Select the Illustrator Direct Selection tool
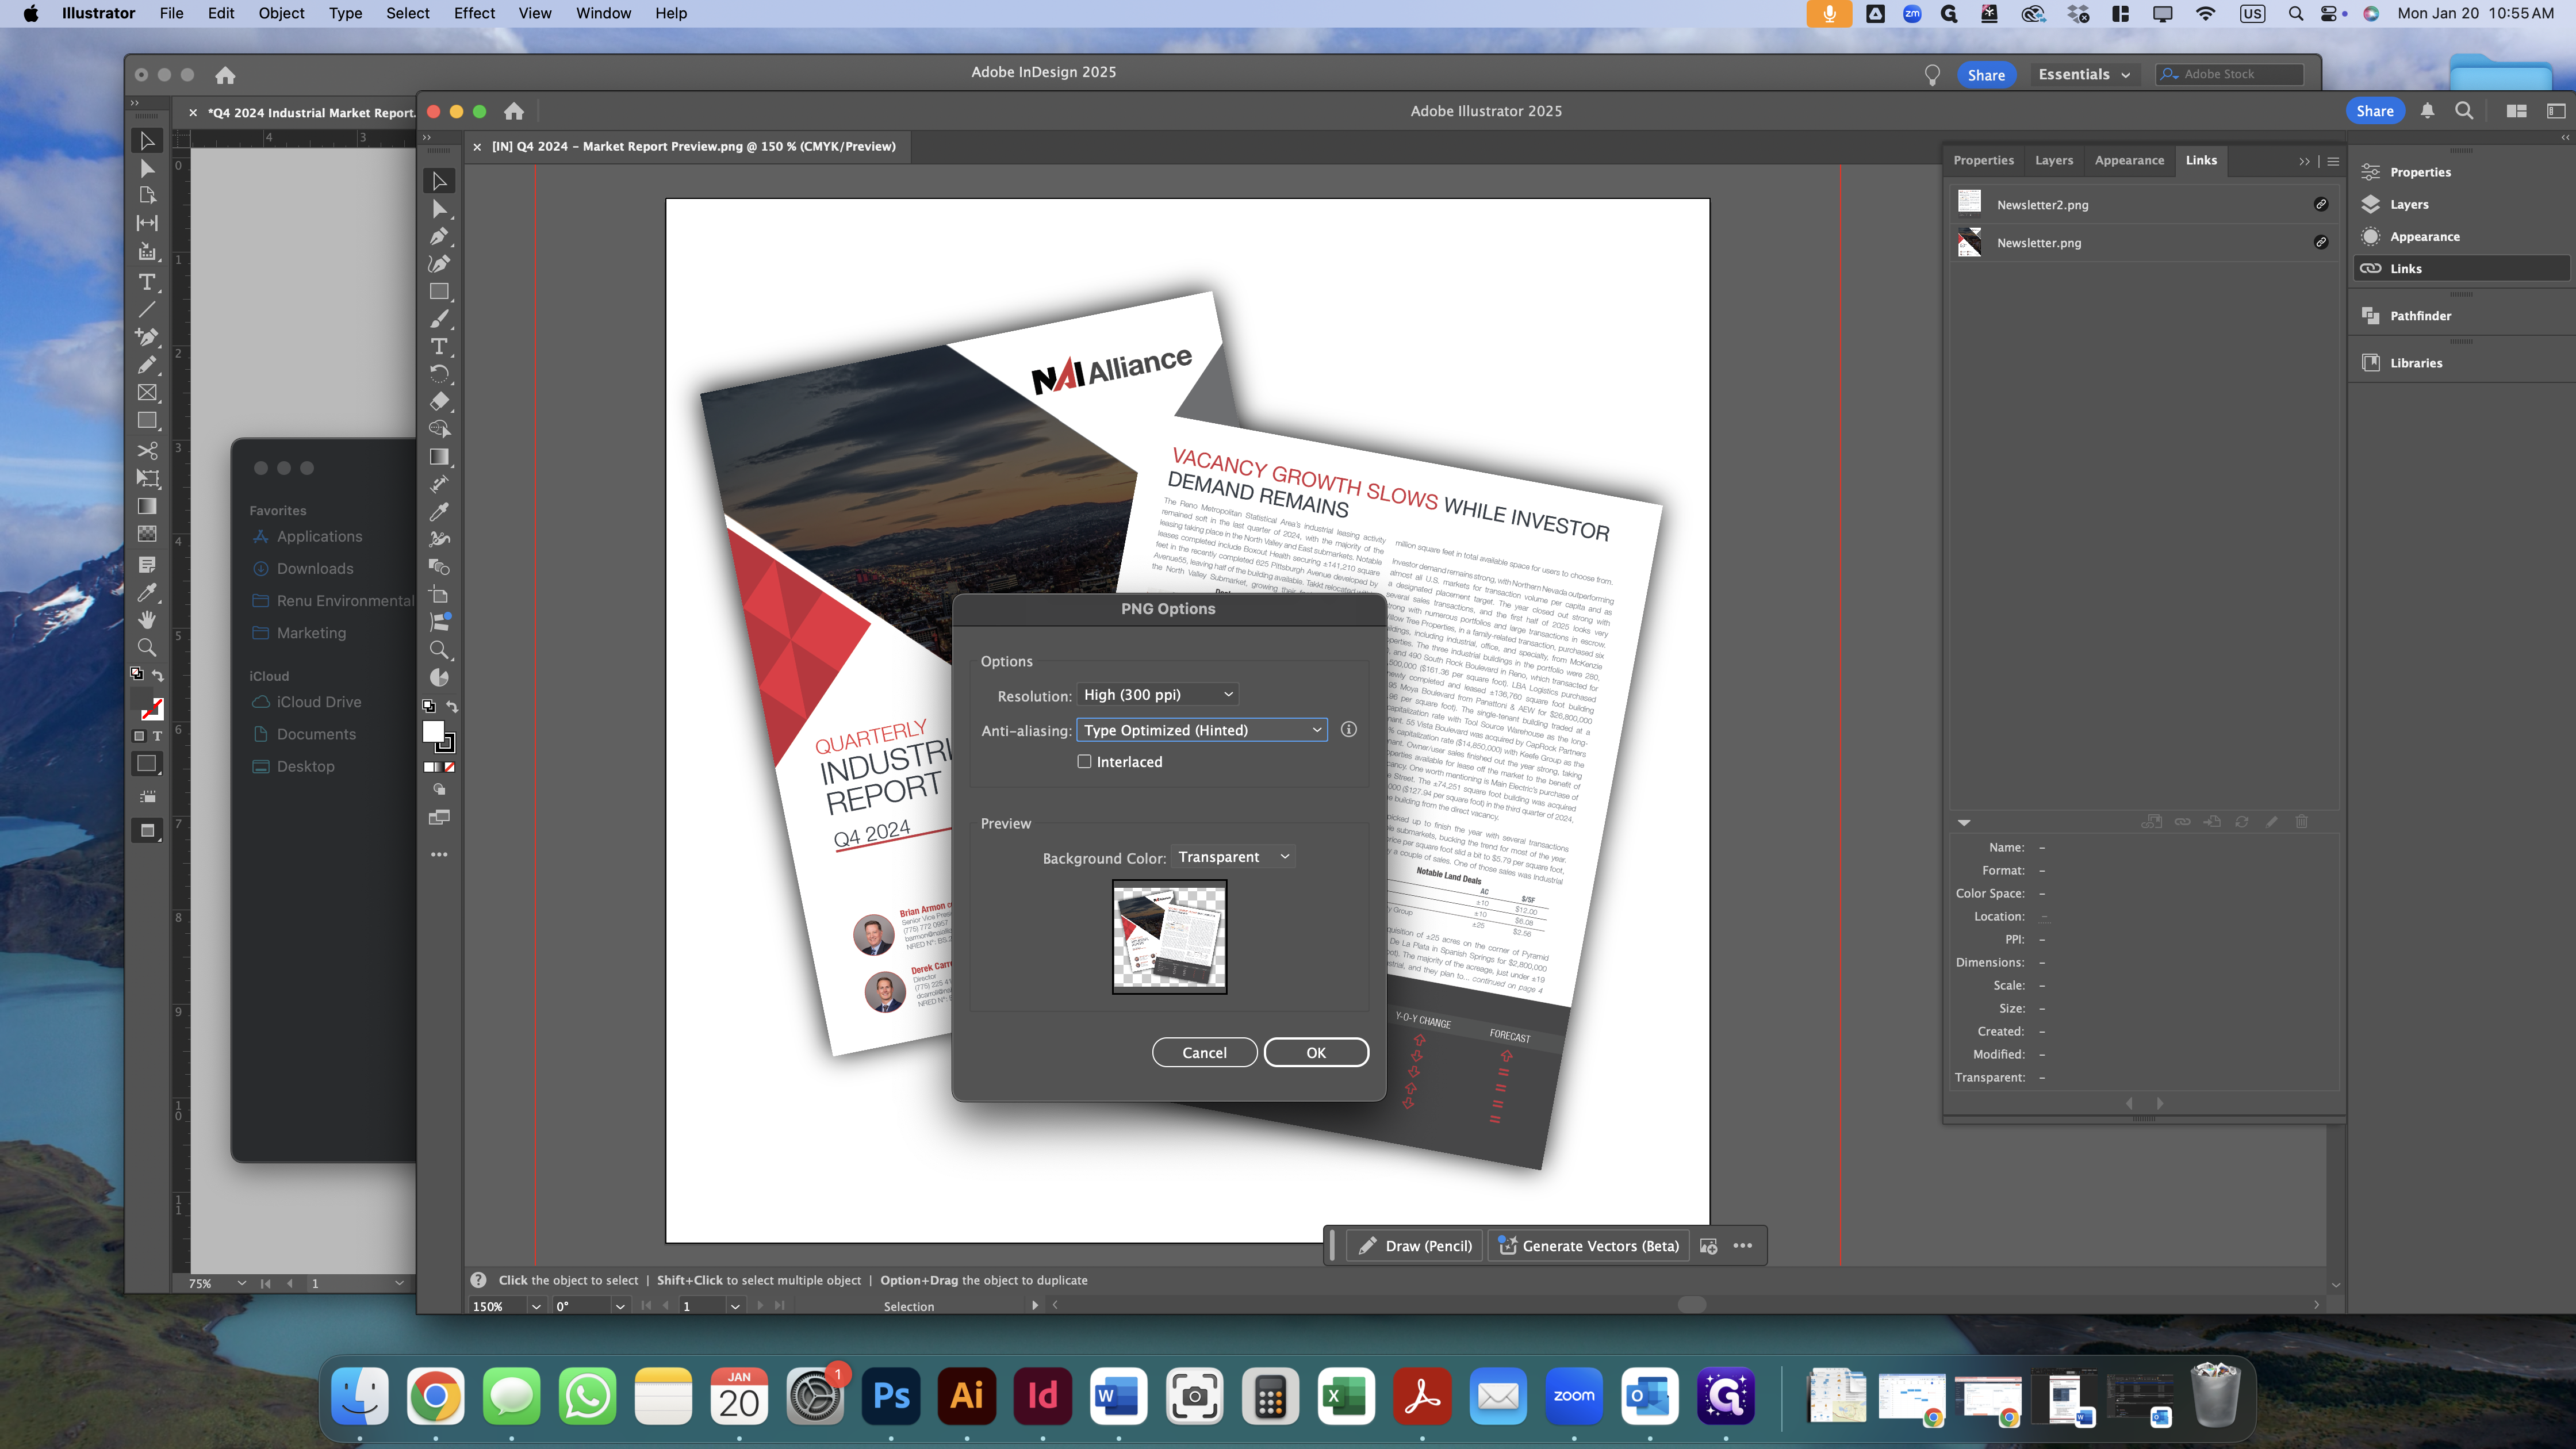 439,209
